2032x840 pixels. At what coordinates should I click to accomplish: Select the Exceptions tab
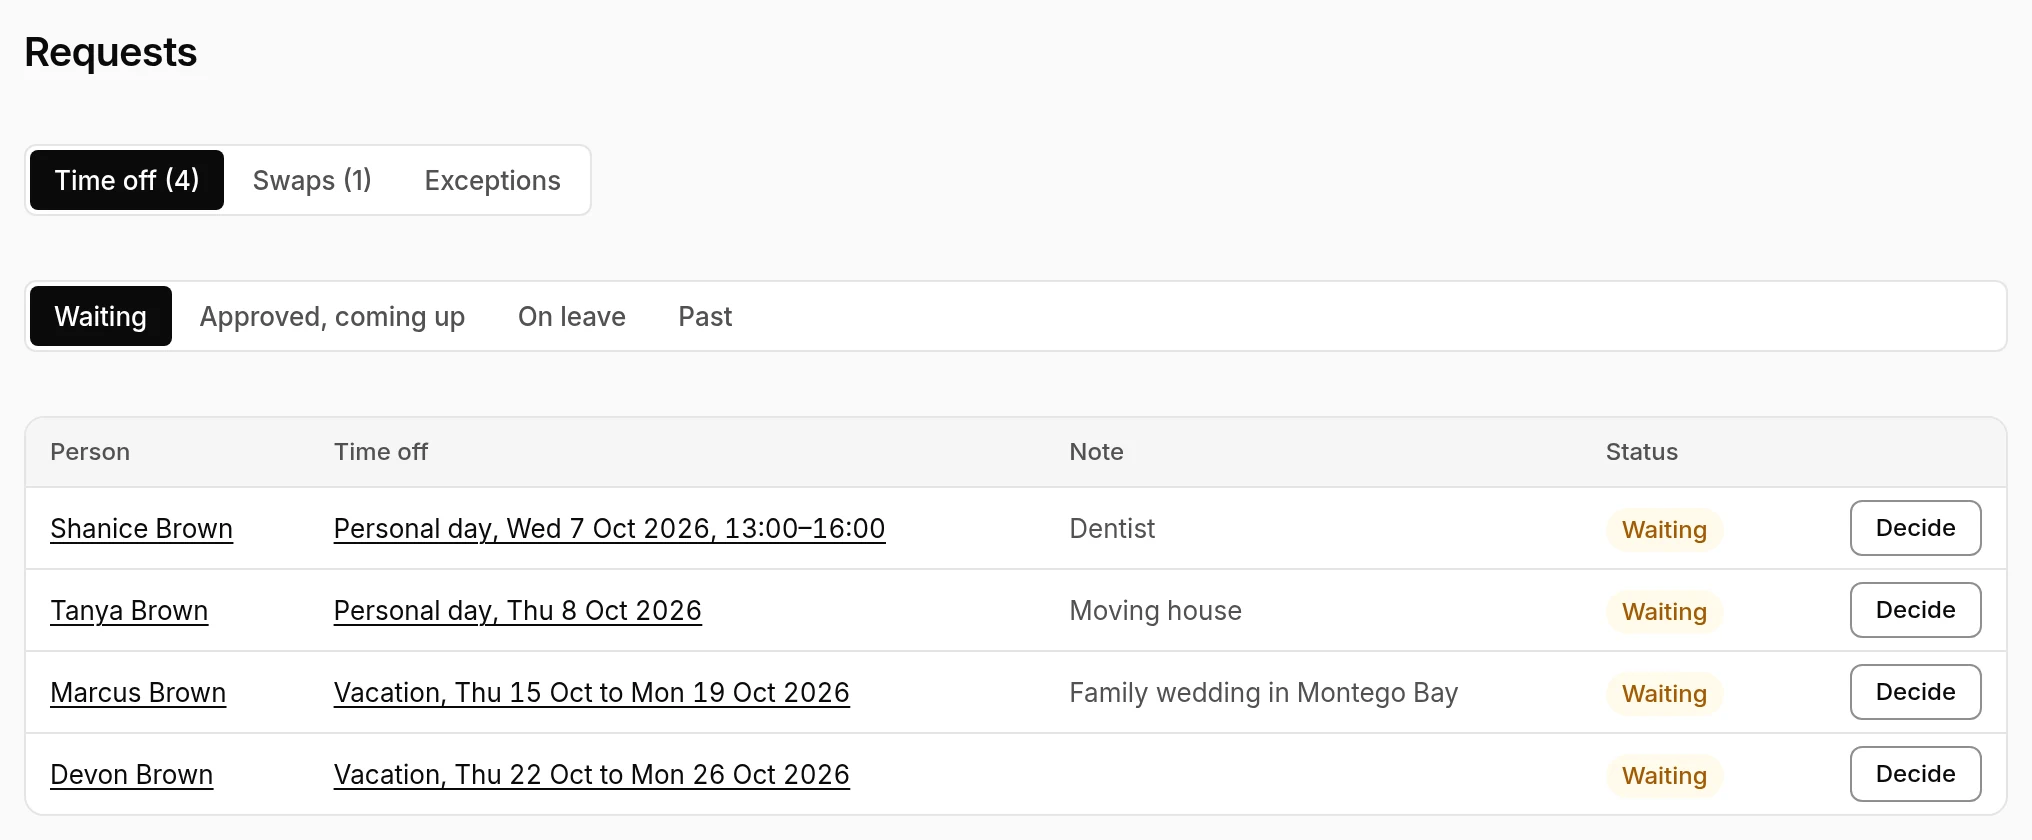[x=492, y=180]
